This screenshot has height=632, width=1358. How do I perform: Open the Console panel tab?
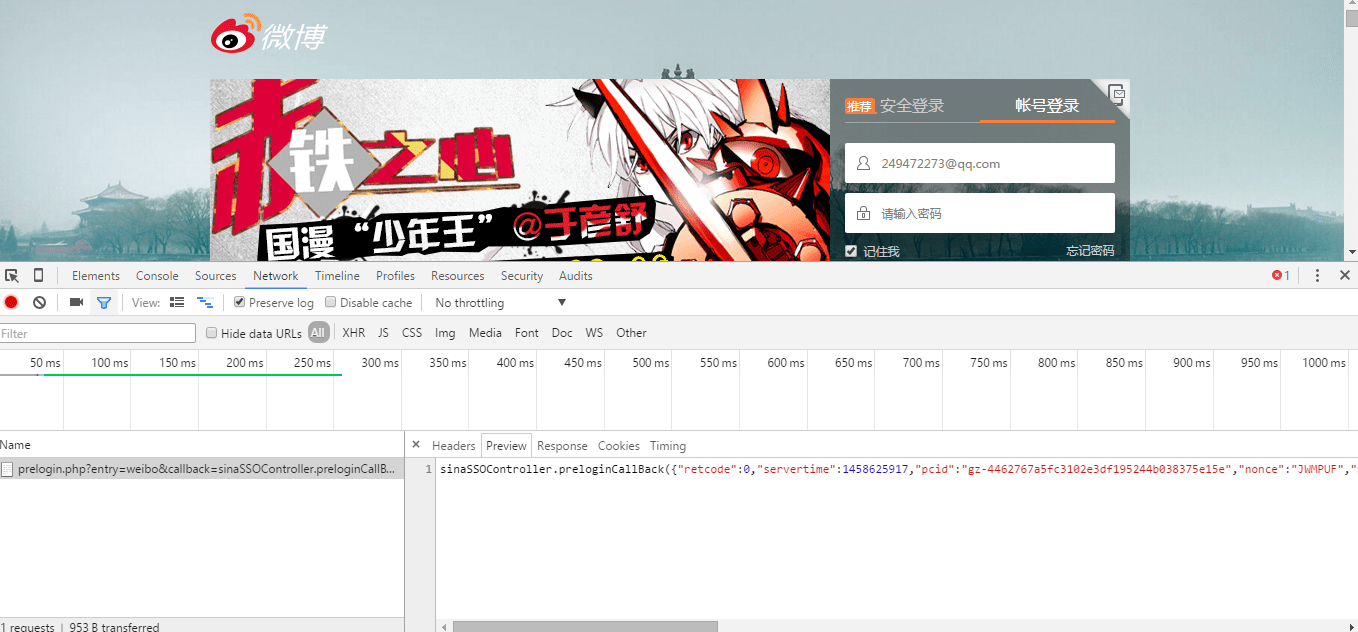coord(157,276)
